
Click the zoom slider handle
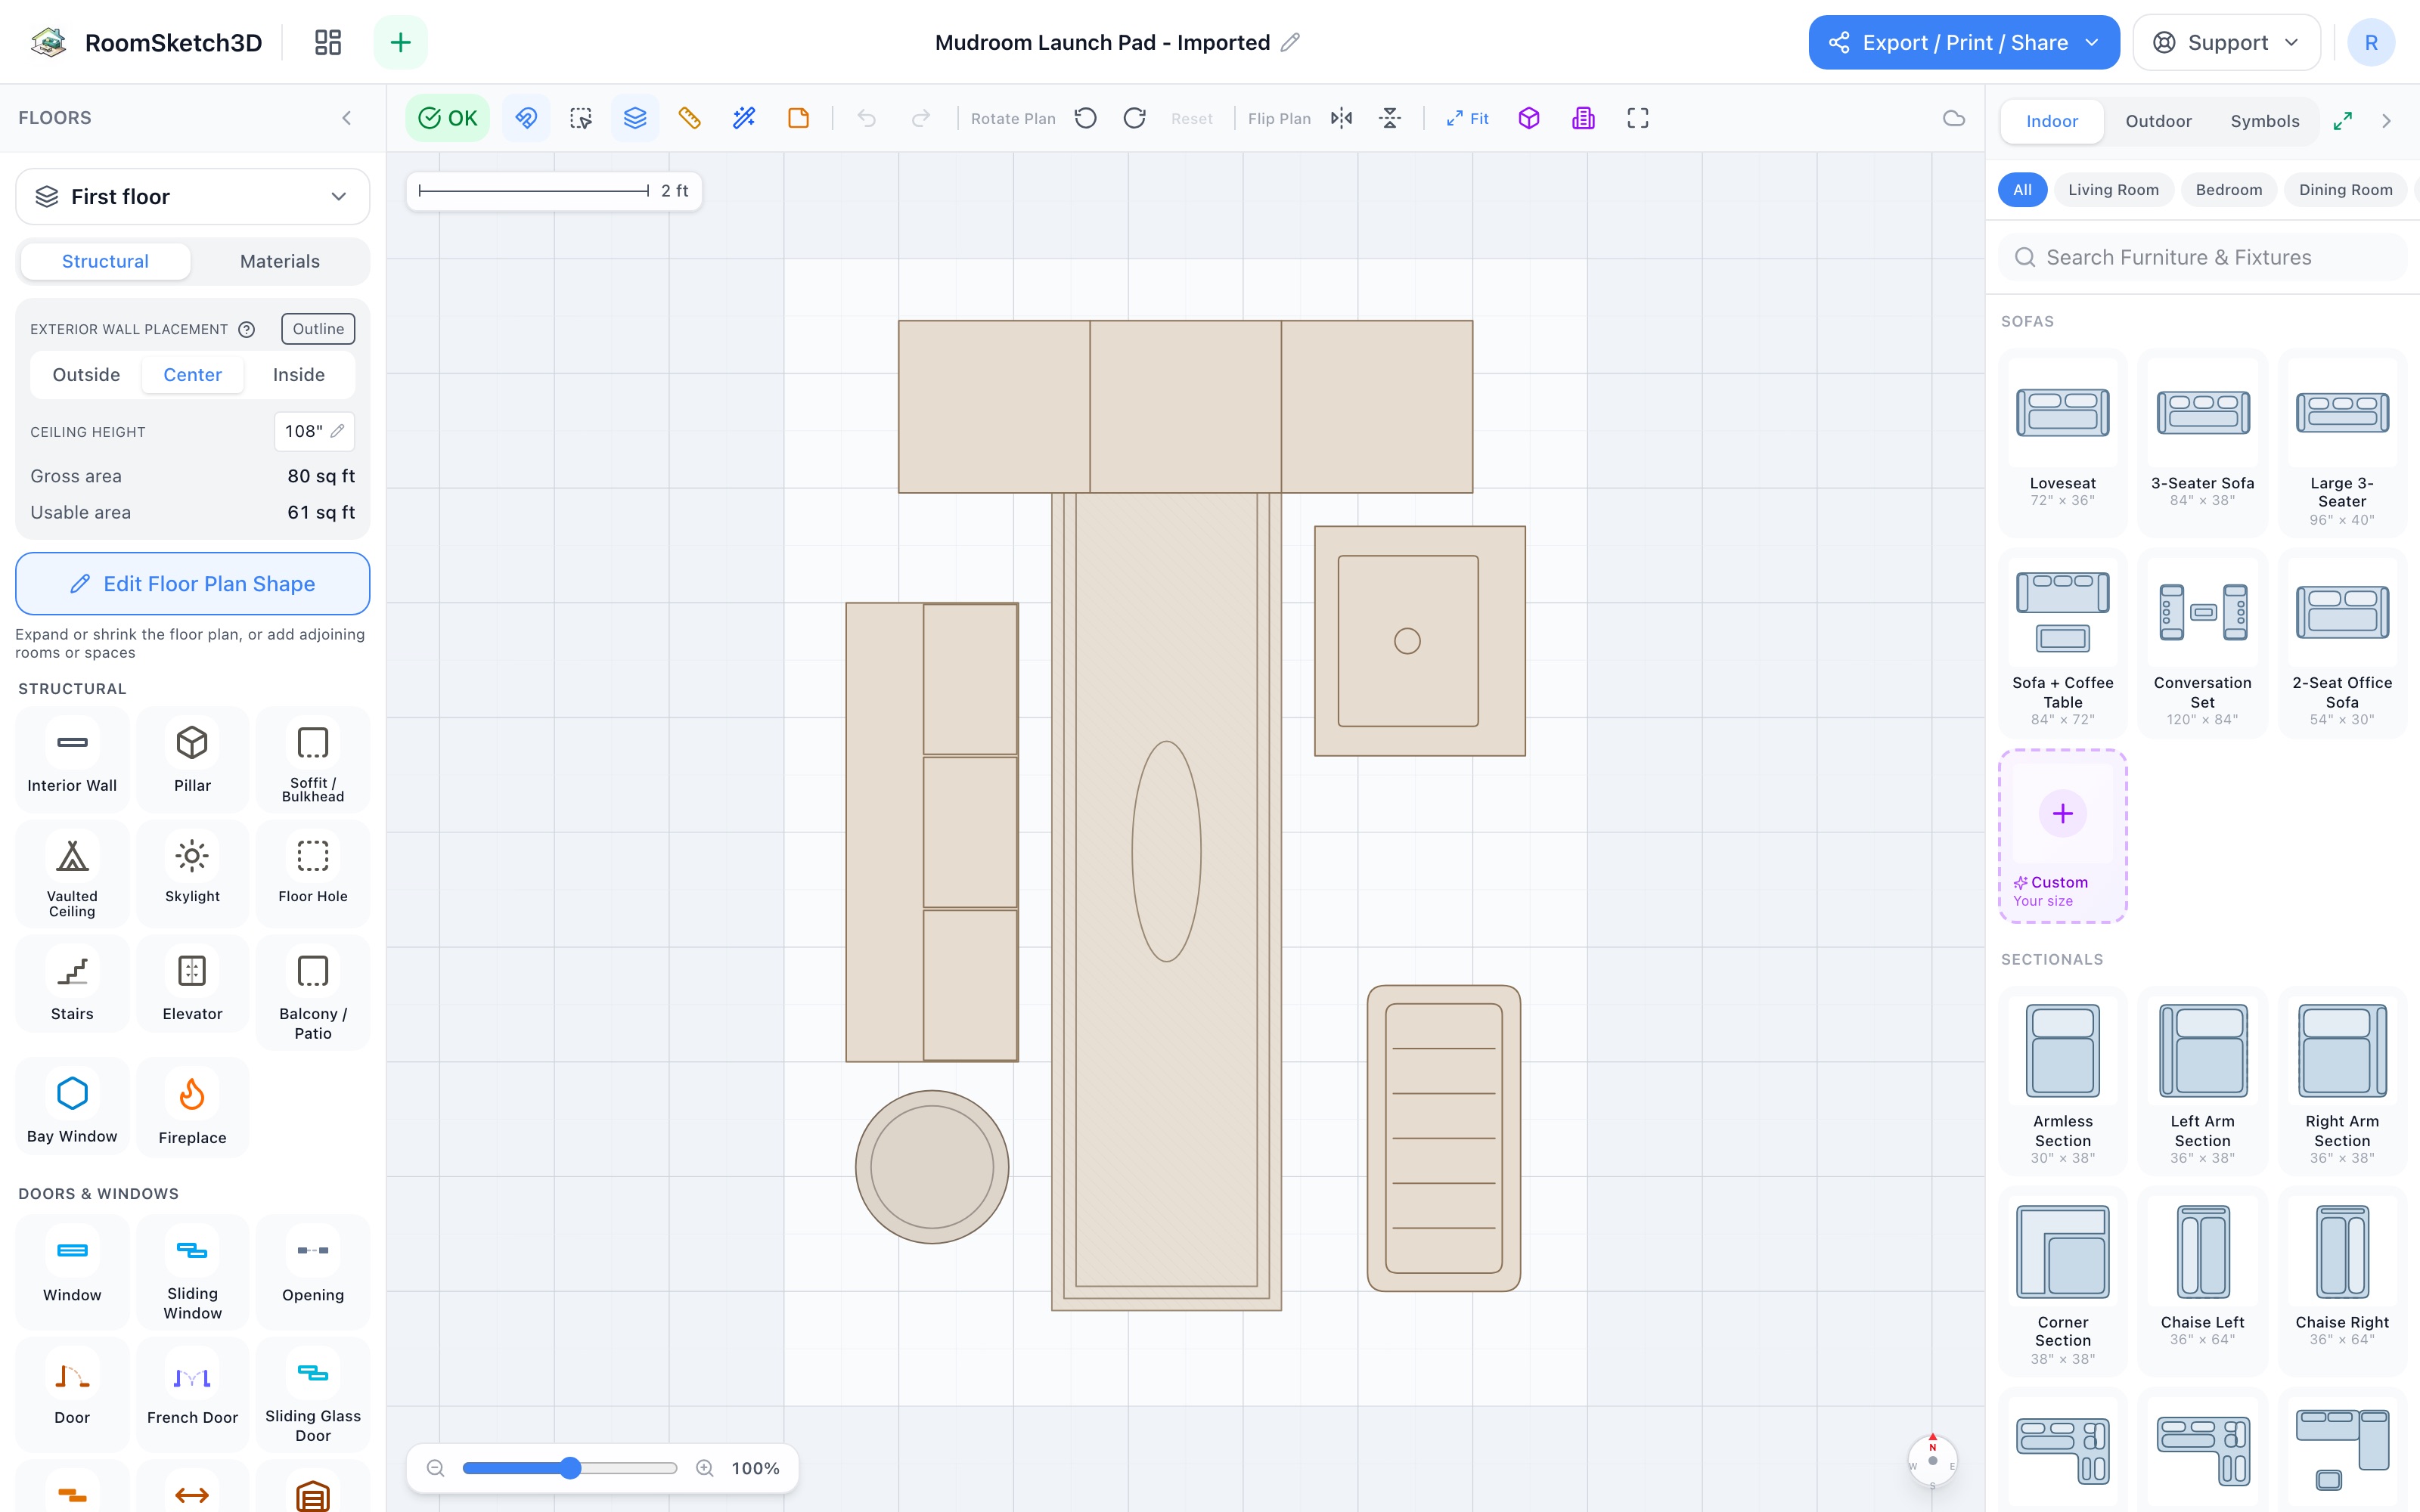[570, 1468]
